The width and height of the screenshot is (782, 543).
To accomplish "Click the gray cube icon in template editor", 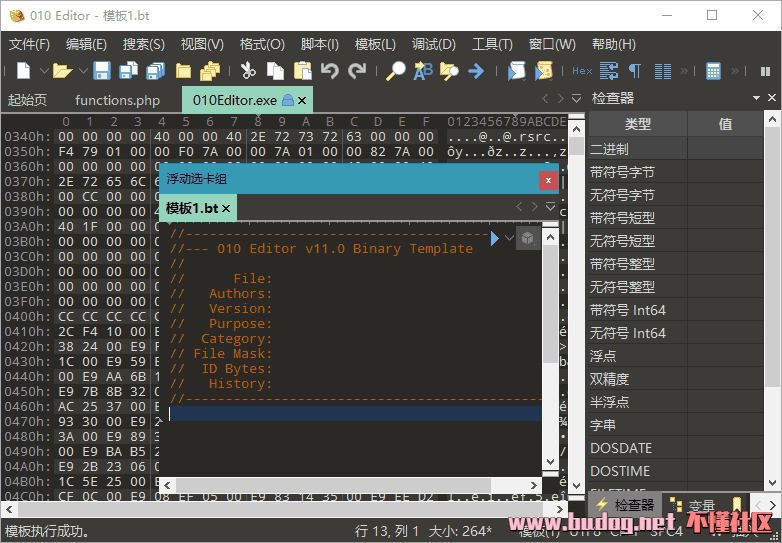I will (528, 238).
